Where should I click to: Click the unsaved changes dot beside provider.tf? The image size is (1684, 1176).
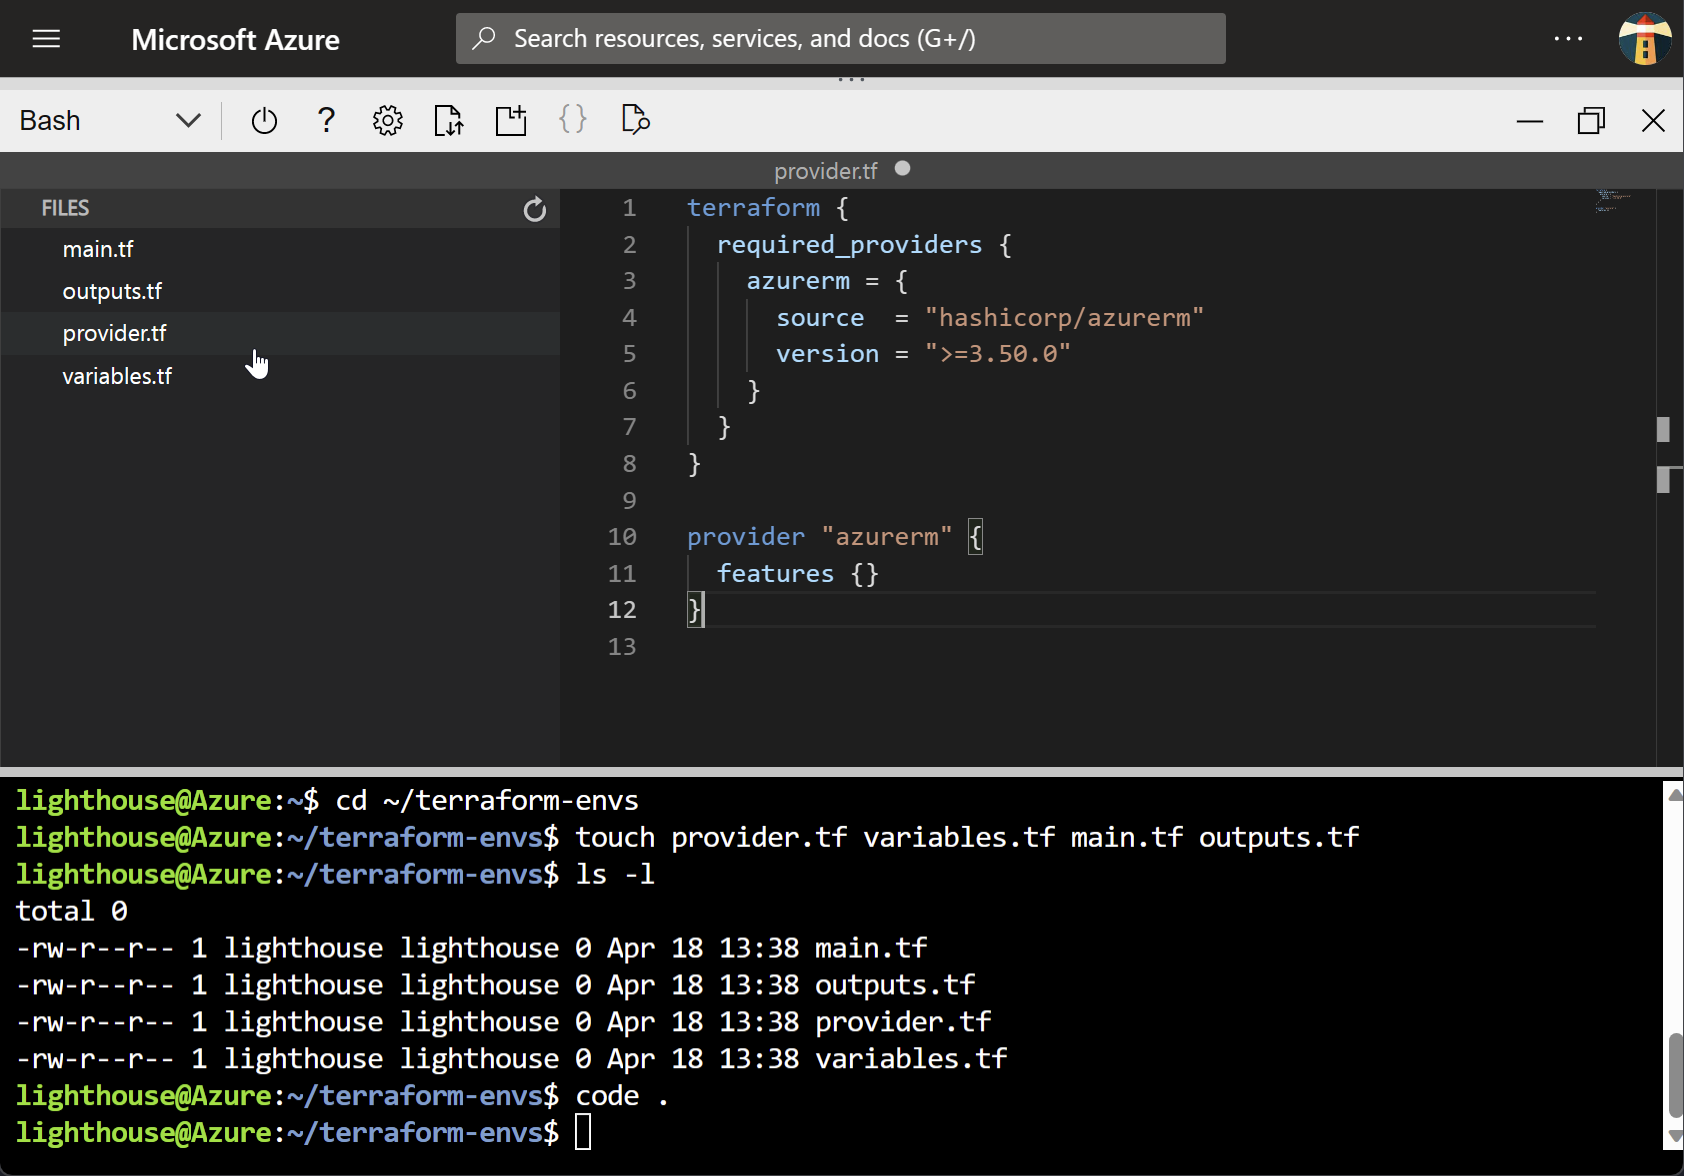tap(903, 168)
